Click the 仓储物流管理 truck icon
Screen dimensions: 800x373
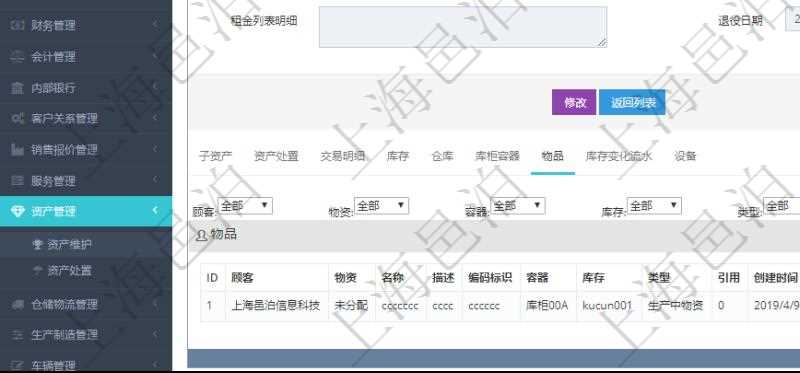(x=17, y=305)
